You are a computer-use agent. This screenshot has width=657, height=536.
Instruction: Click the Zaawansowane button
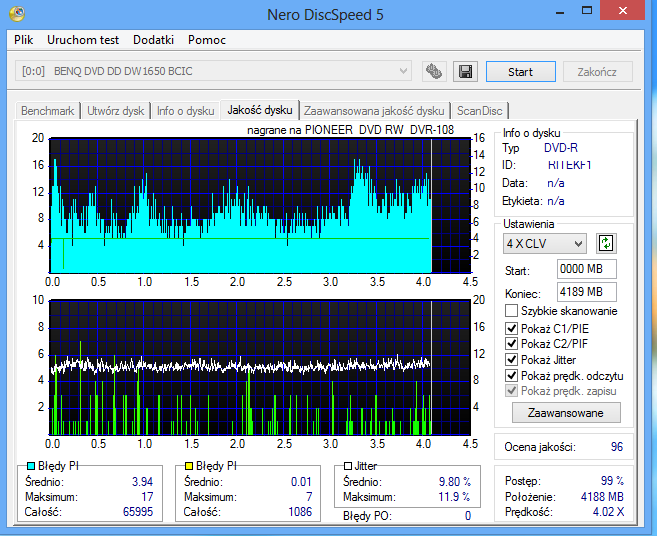click(566, 413)
